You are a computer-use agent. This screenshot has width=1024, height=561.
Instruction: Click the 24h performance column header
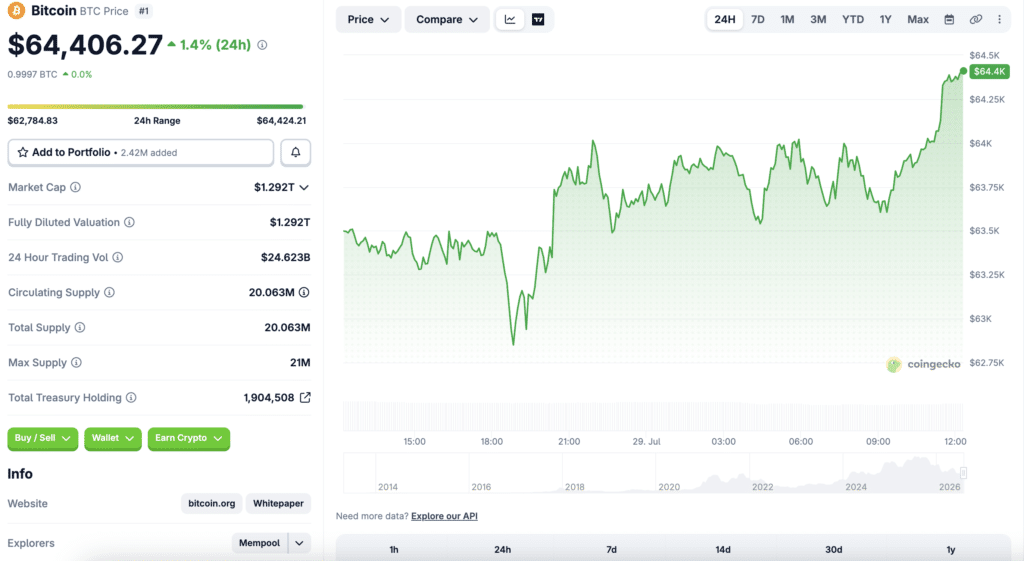pyautogui.click(x=502, y=549)
